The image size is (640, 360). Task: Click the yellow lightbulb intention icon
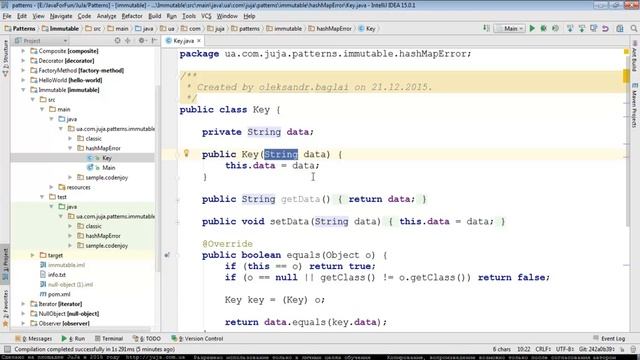[186, 153]
